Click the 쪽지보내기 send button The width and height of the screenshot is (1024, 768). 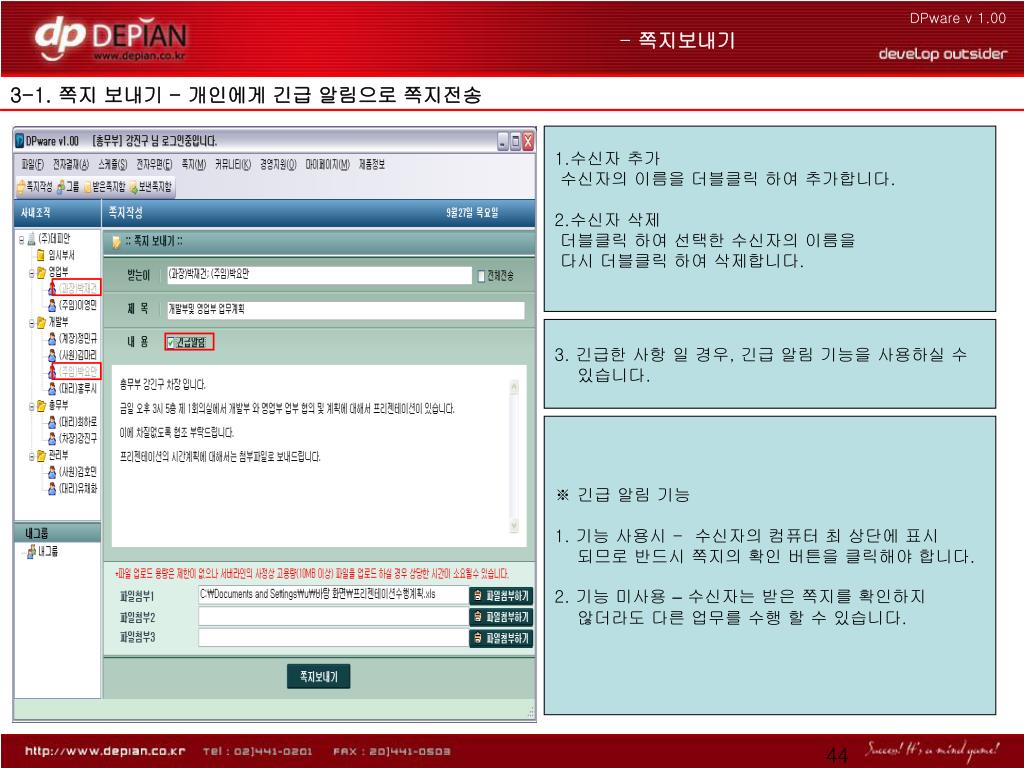[319, 677]
